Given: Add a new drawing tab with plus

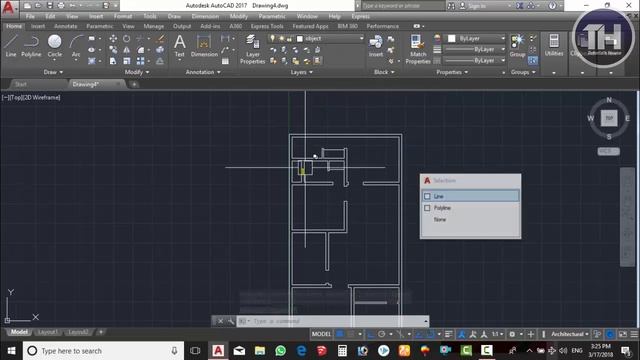Looking at the screenshot, I should tap(134, 84).
